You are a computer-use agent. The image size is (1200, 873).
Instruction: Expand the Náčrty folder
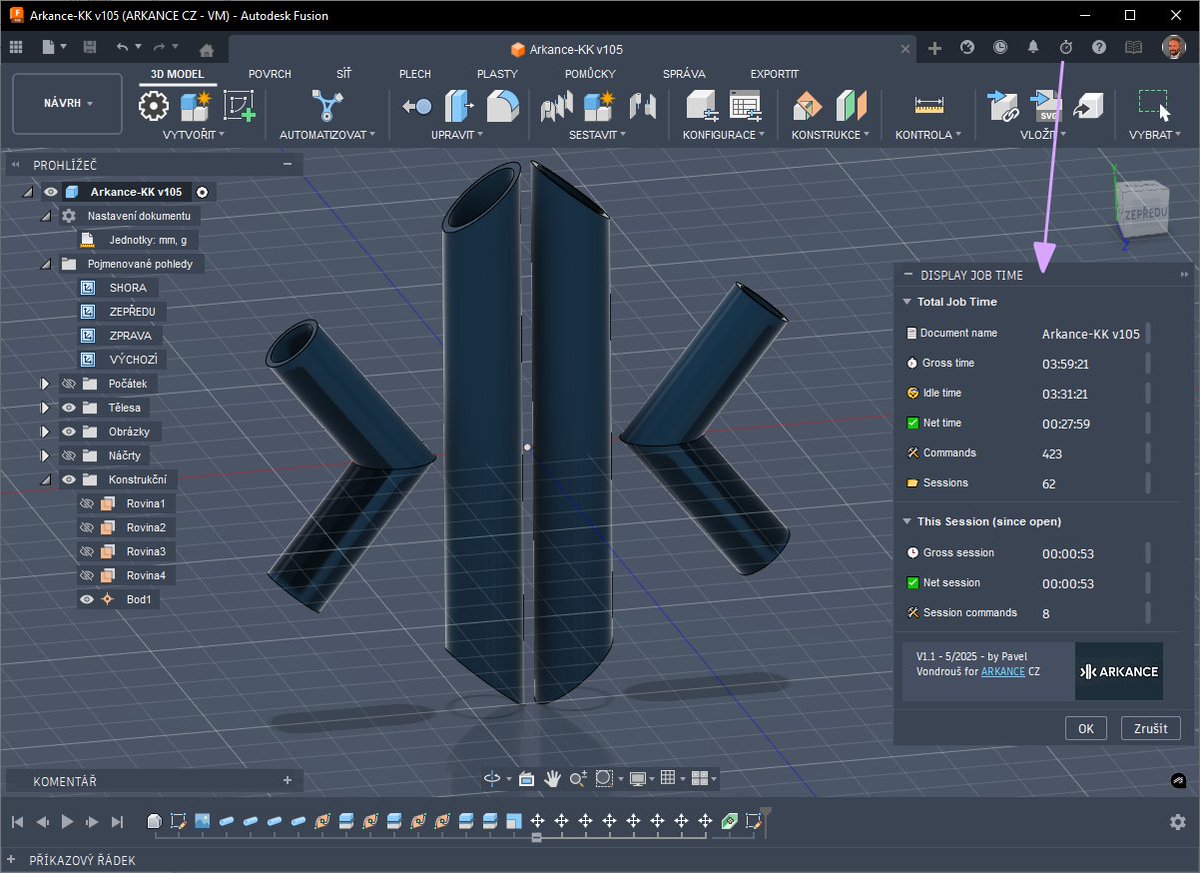tap(44, 455)
